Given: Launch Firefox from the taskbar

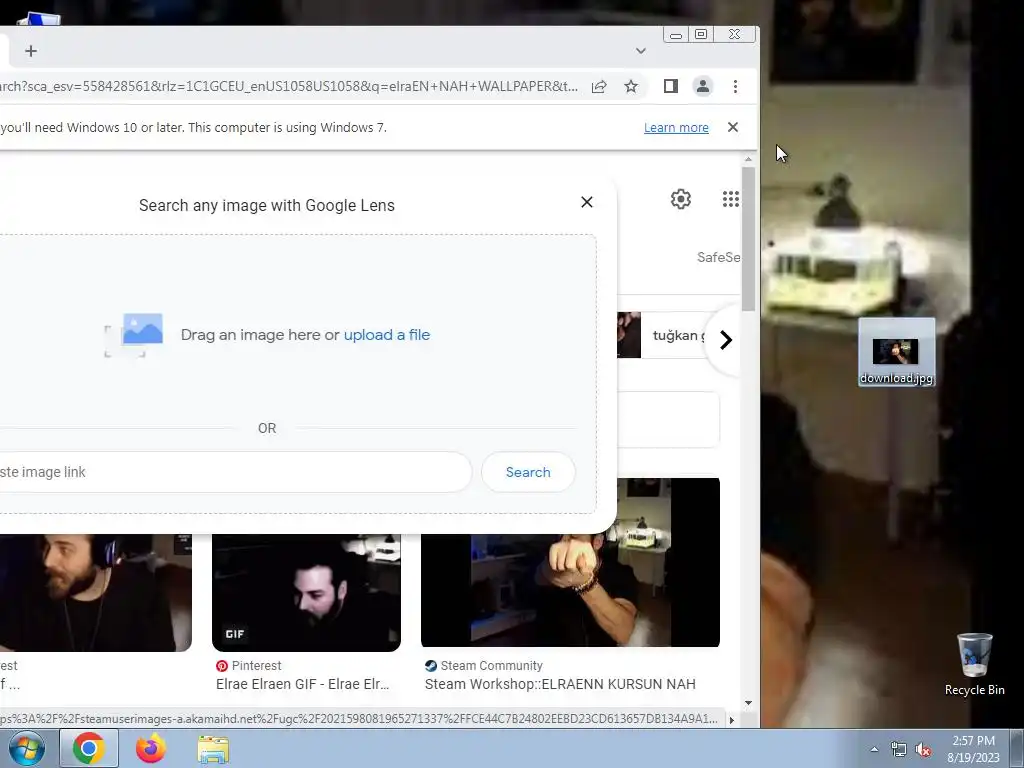Looking at the screenshot, I should [151, 749].
